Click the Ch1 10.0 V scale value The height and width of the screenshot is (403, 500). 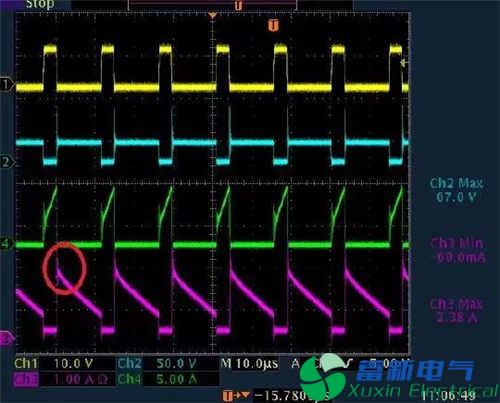coord(73,363)
